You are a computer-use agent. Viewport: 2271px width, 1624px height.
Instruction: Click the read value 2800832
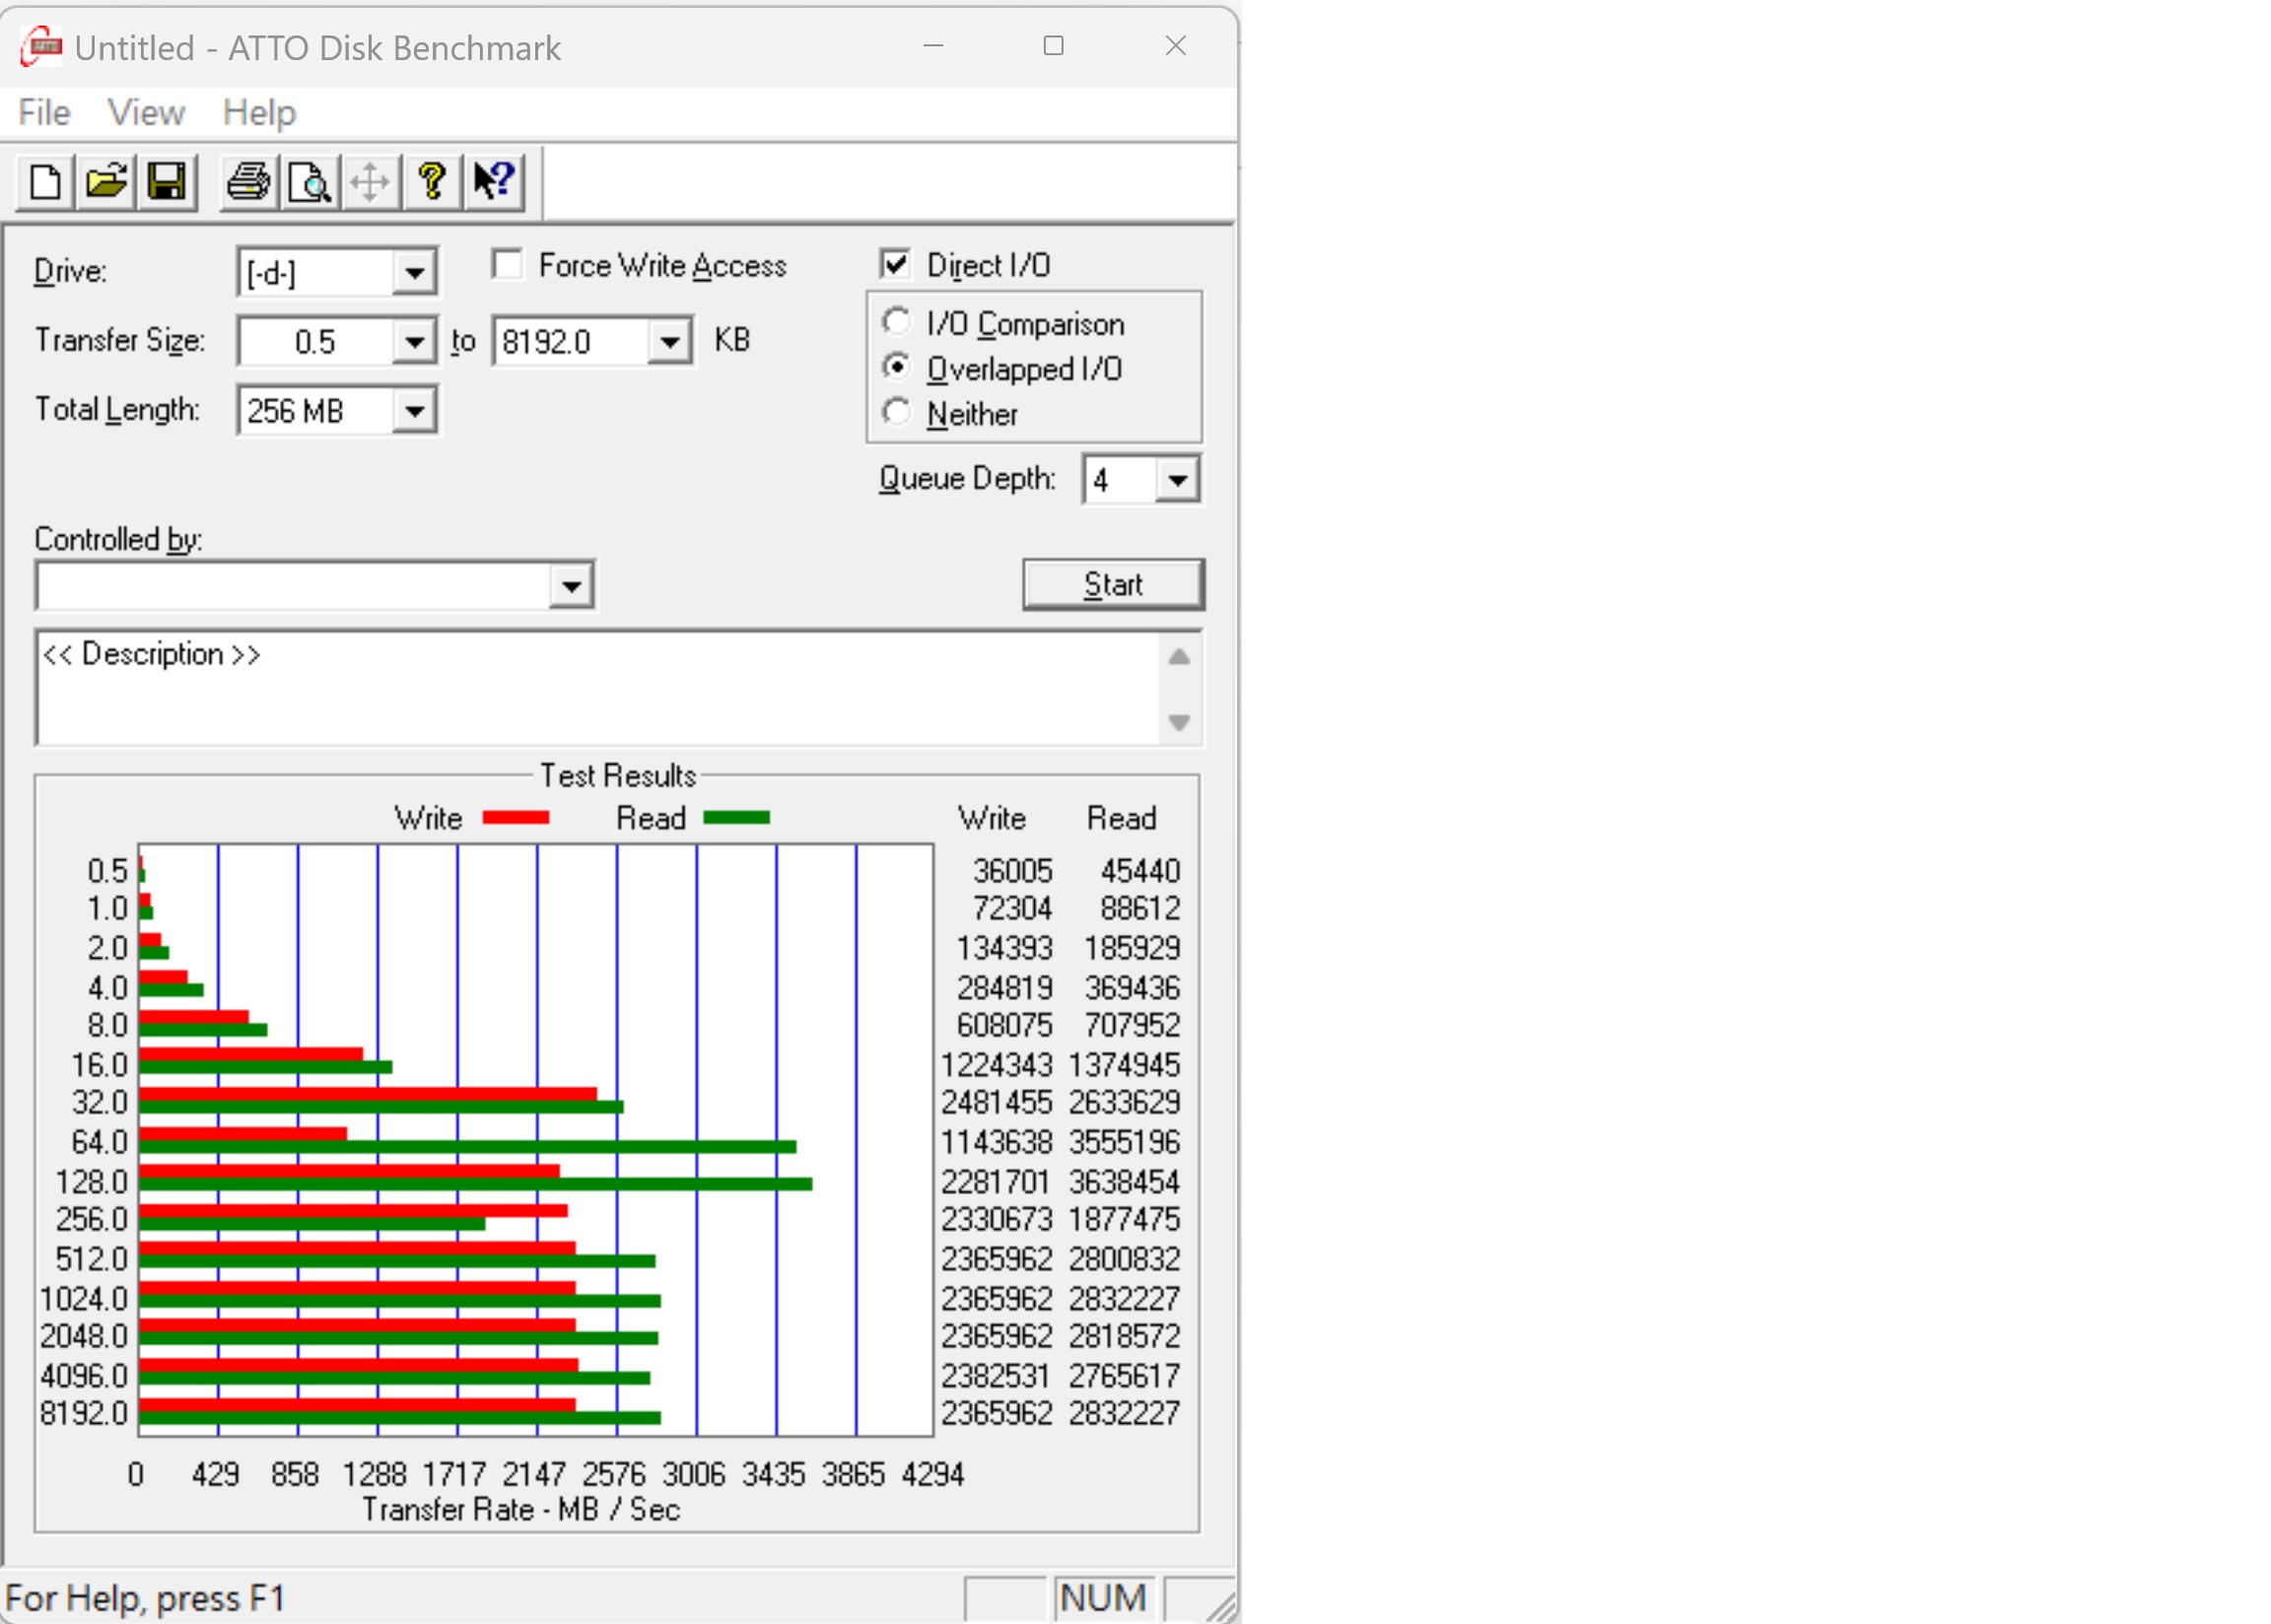click(1124, 1259)
